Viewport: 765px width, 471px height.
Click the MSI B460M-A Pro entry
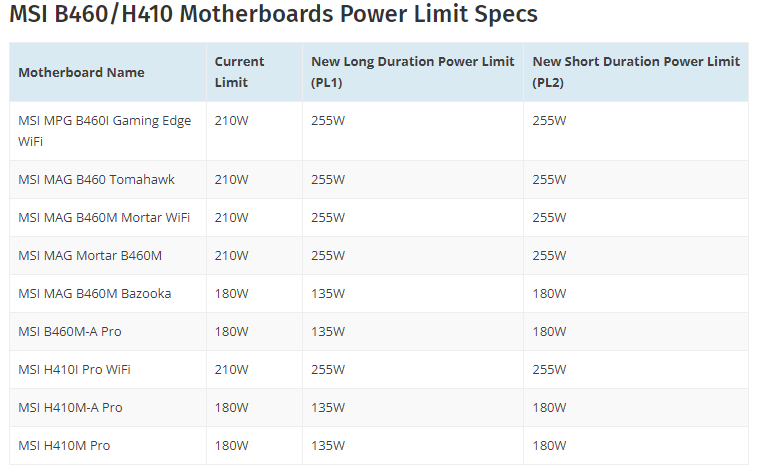tap(70, 332)
